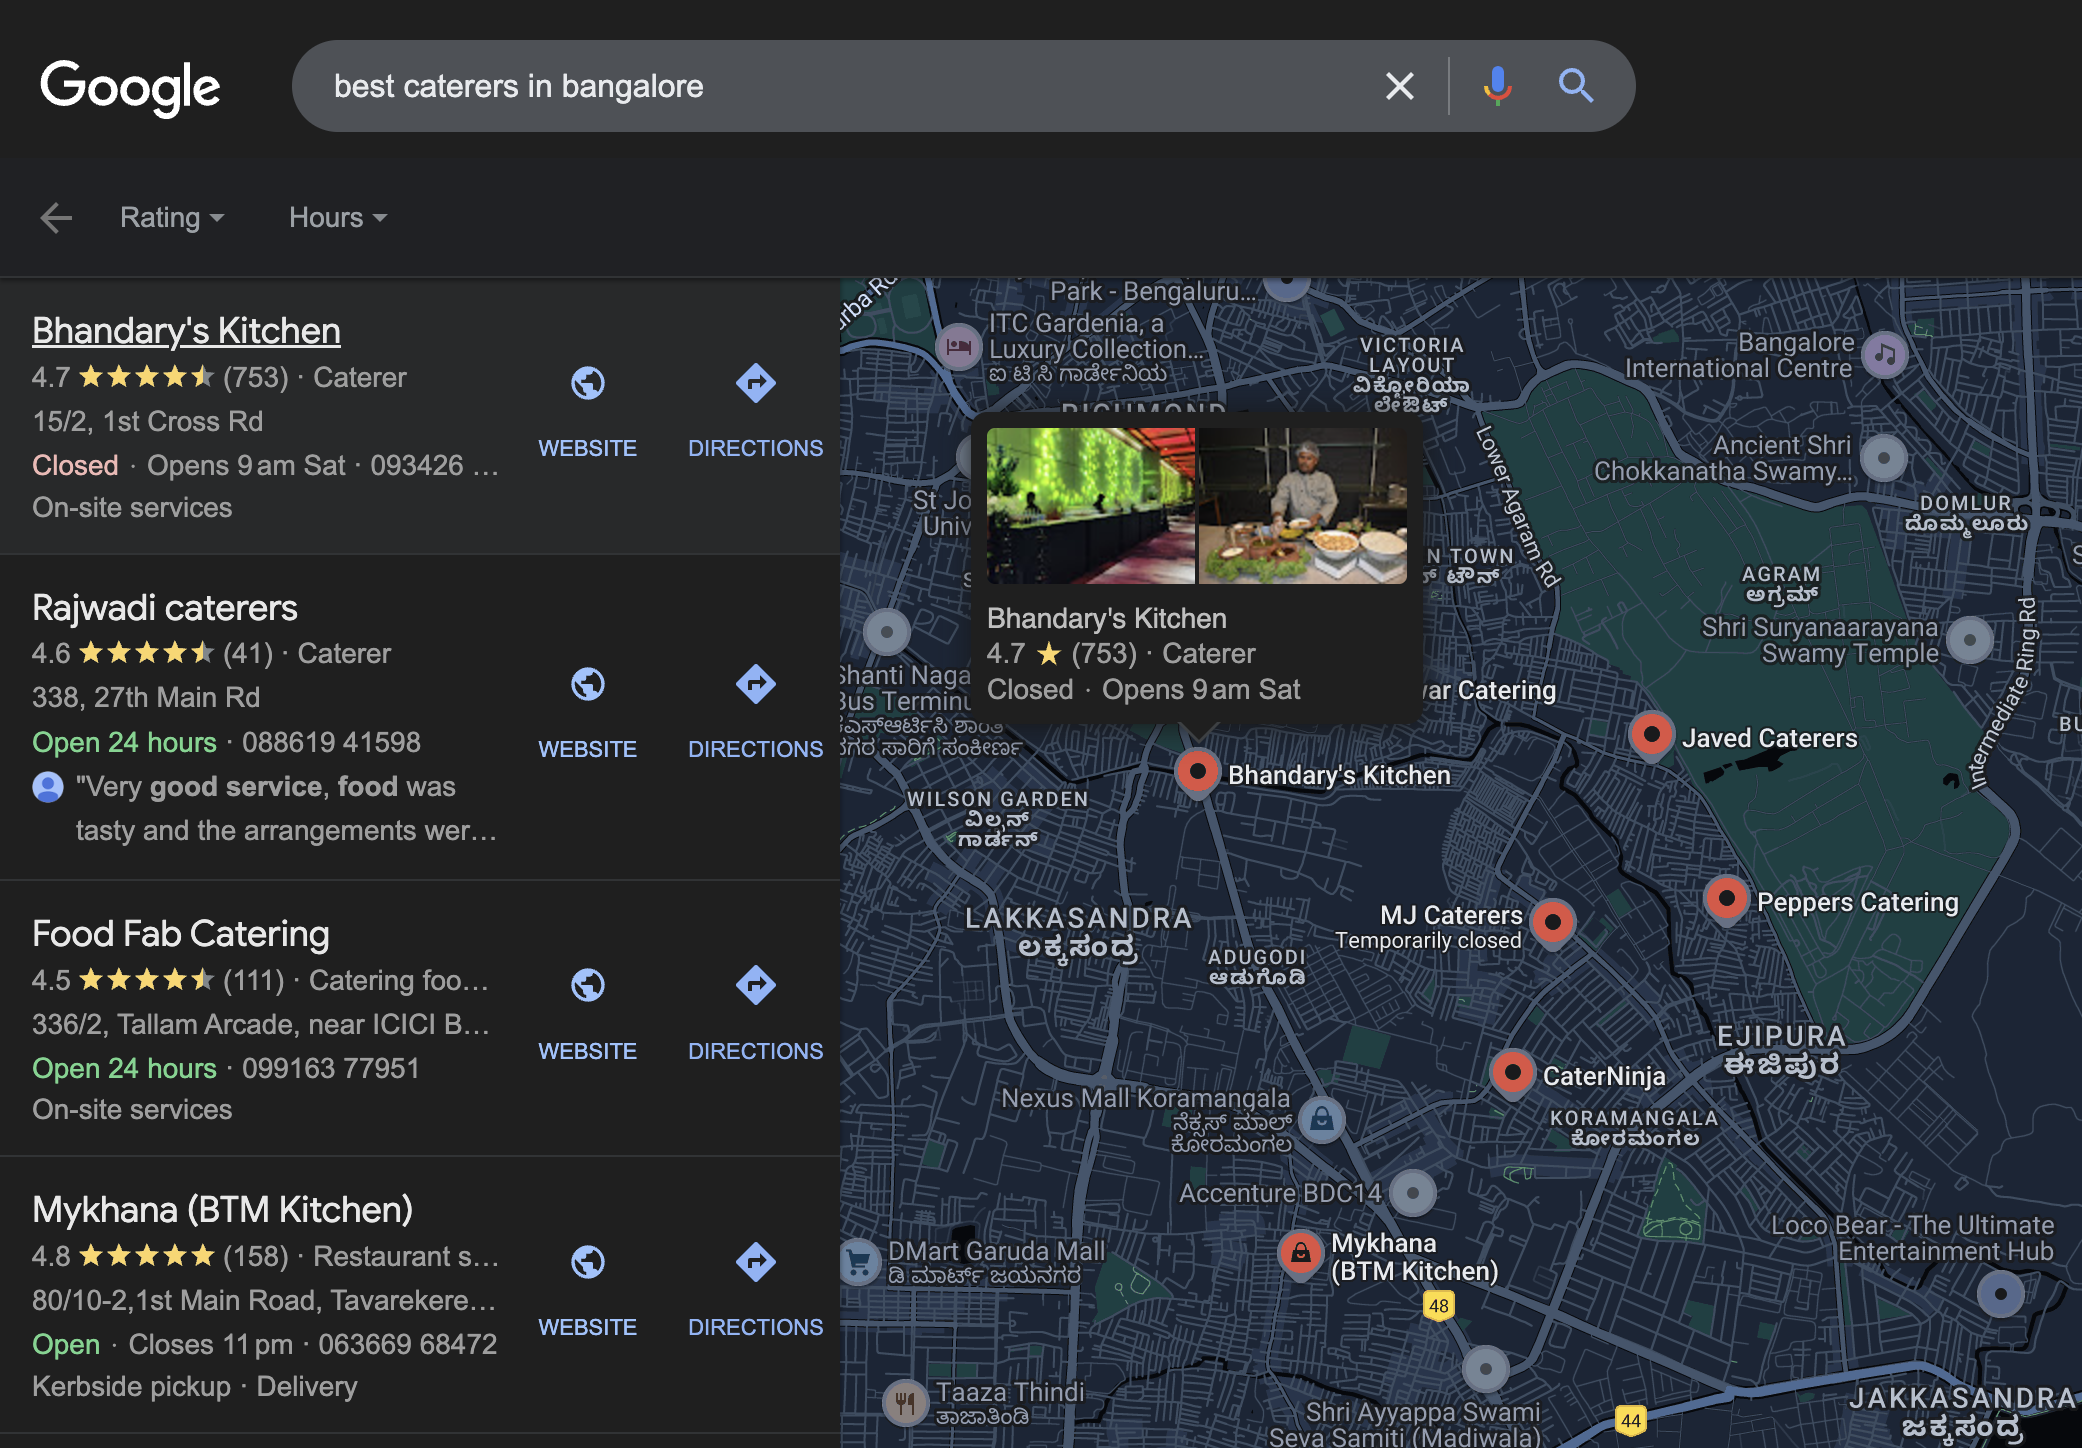Select the CaterNinja map pin
Viewport: 2082px width, 1448px height.
coord(1513,1074)
